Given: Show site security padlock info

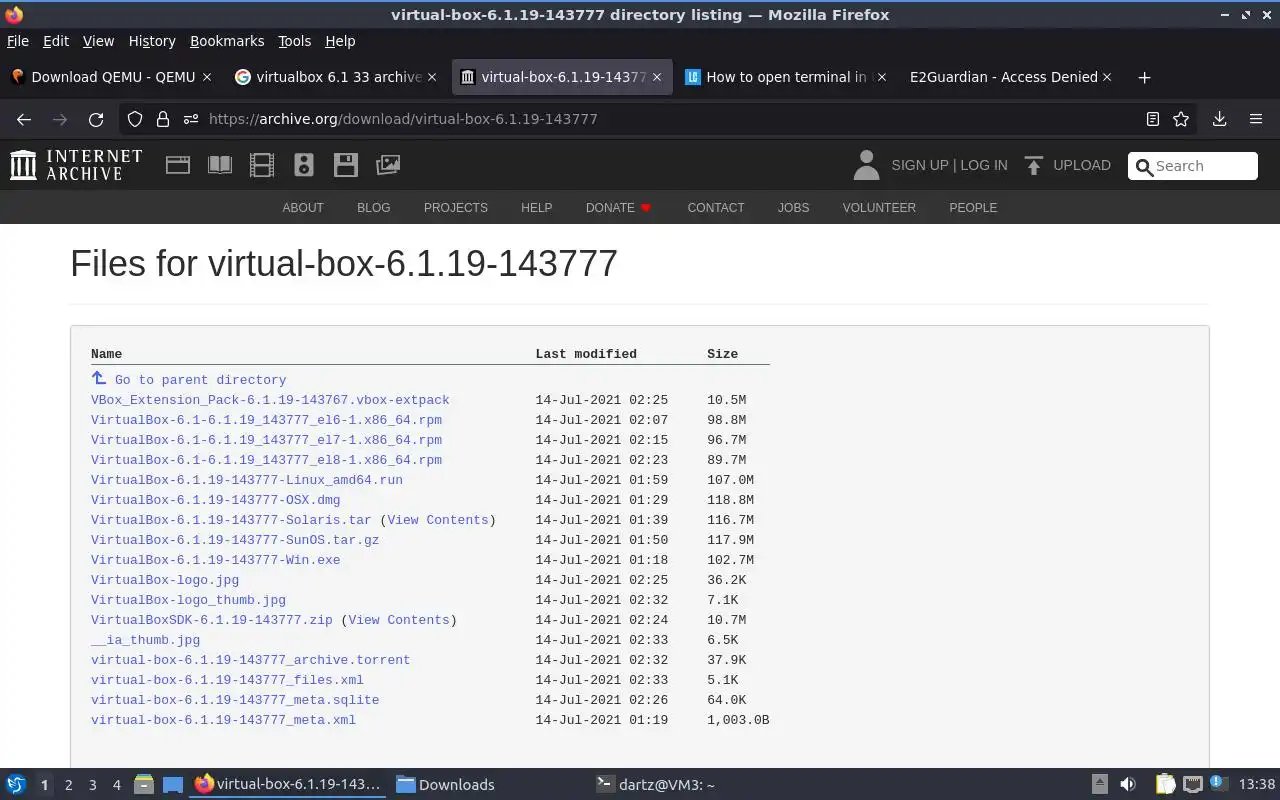Looking at the screenshot, I should coord(163,119).
